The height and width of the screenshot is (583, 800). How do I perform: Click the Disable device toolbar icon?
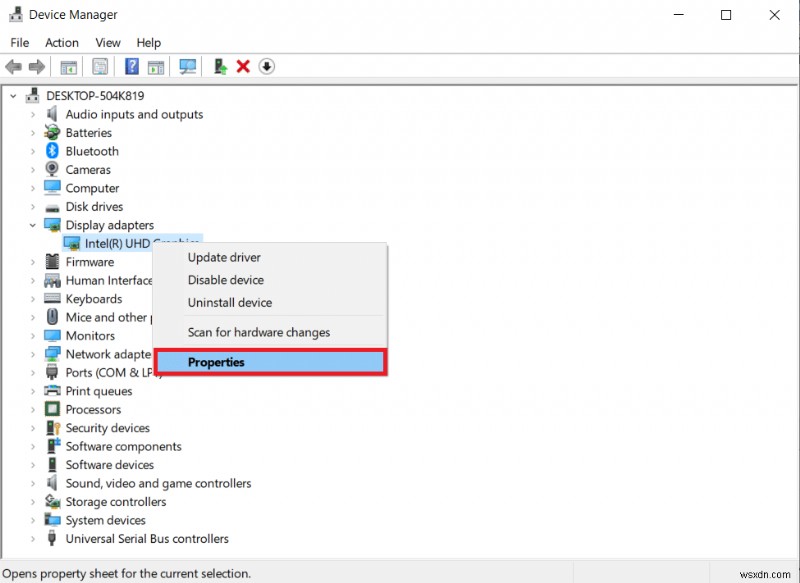pos(267,66)
